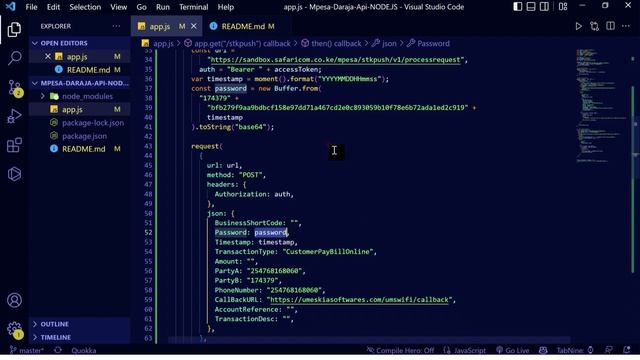The height and width of the screenshot is (360, 640).
Task: Toggle the bottom Panel layout icon
Action: tap(531, 7)
